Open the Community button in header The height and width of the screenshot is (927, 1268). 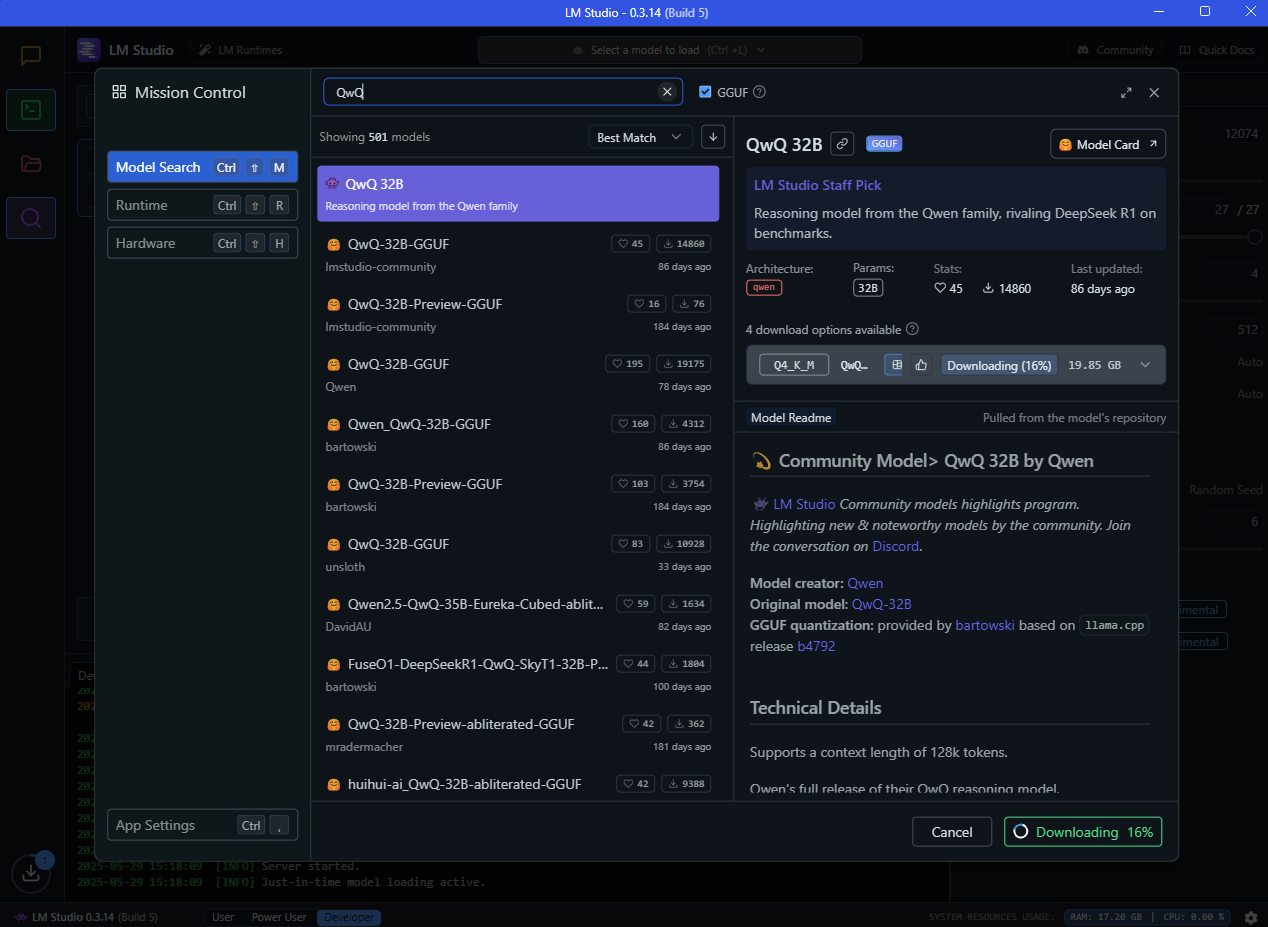pyautogui.click(x=1115, y=50)
